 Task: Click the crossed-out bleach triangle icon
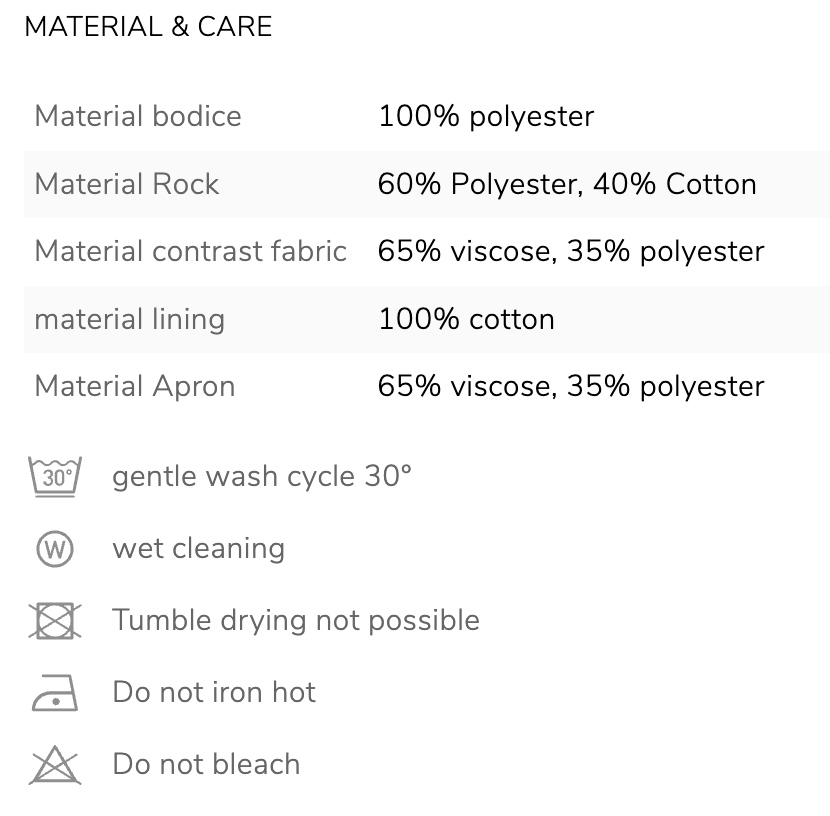click(x=55, y=765)
